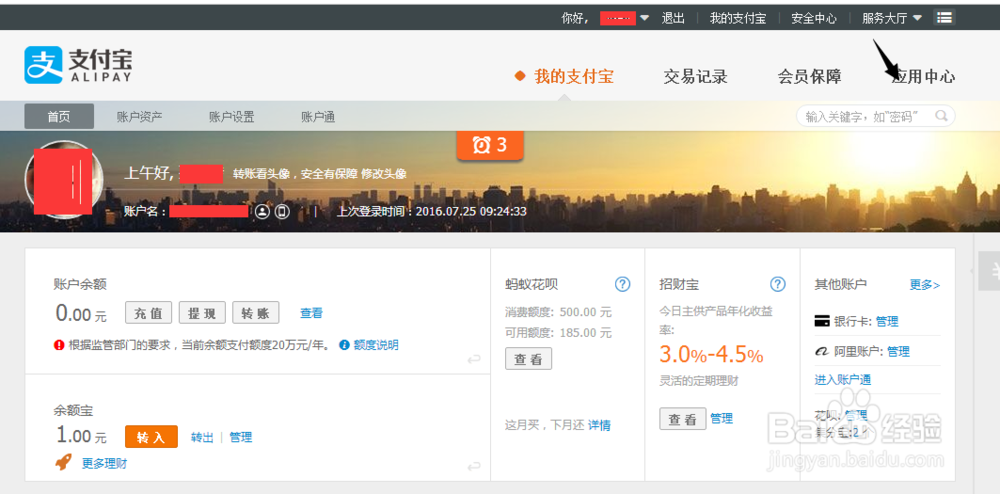1000x494 pixels.
Task: Click 管理 link for 银行卡
Action: pos(887,321)
